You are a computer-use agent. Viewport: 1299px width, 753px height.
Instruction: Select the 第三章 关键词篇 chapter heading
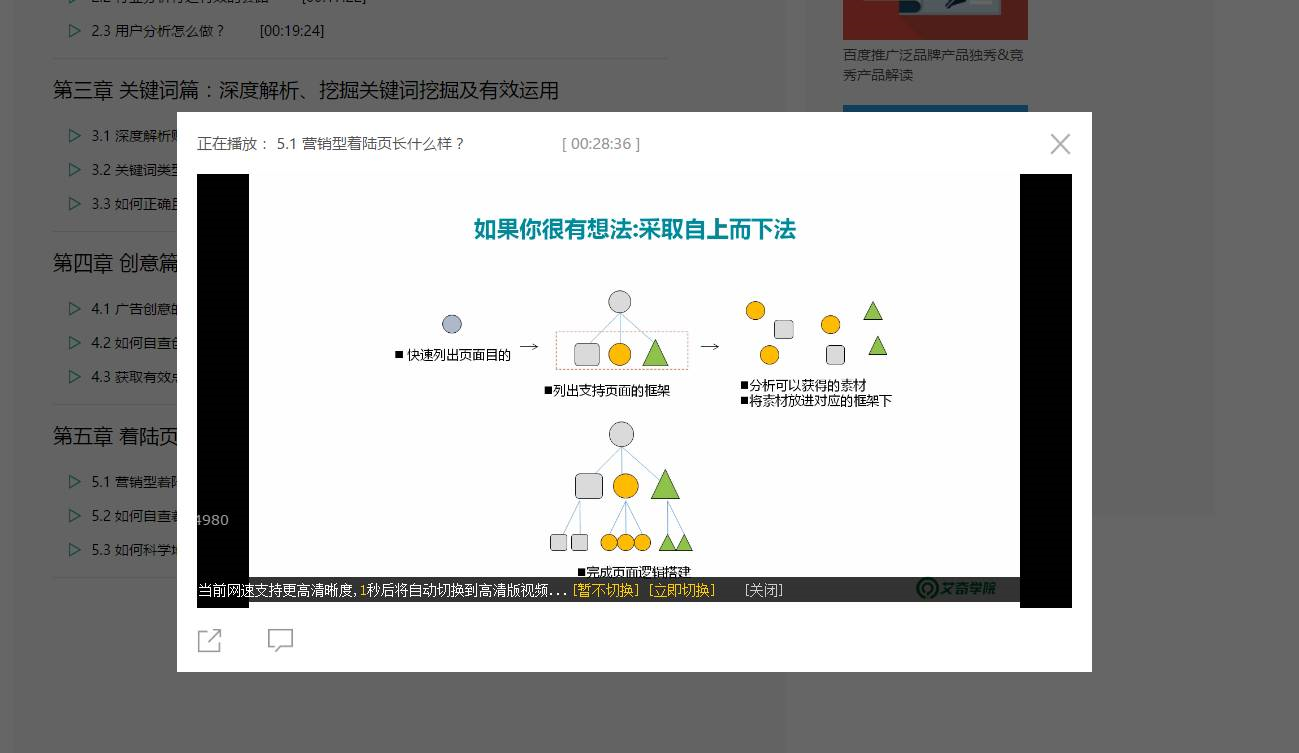(x=305, y=91)
